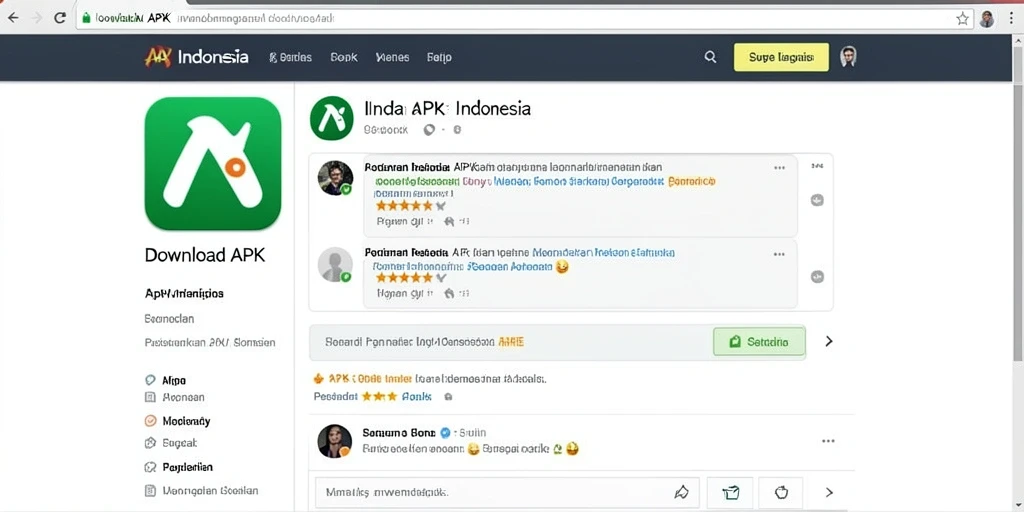1024x512 pixels.
Task: Click the icon beside Payderlian
Action: click(150, 468)
